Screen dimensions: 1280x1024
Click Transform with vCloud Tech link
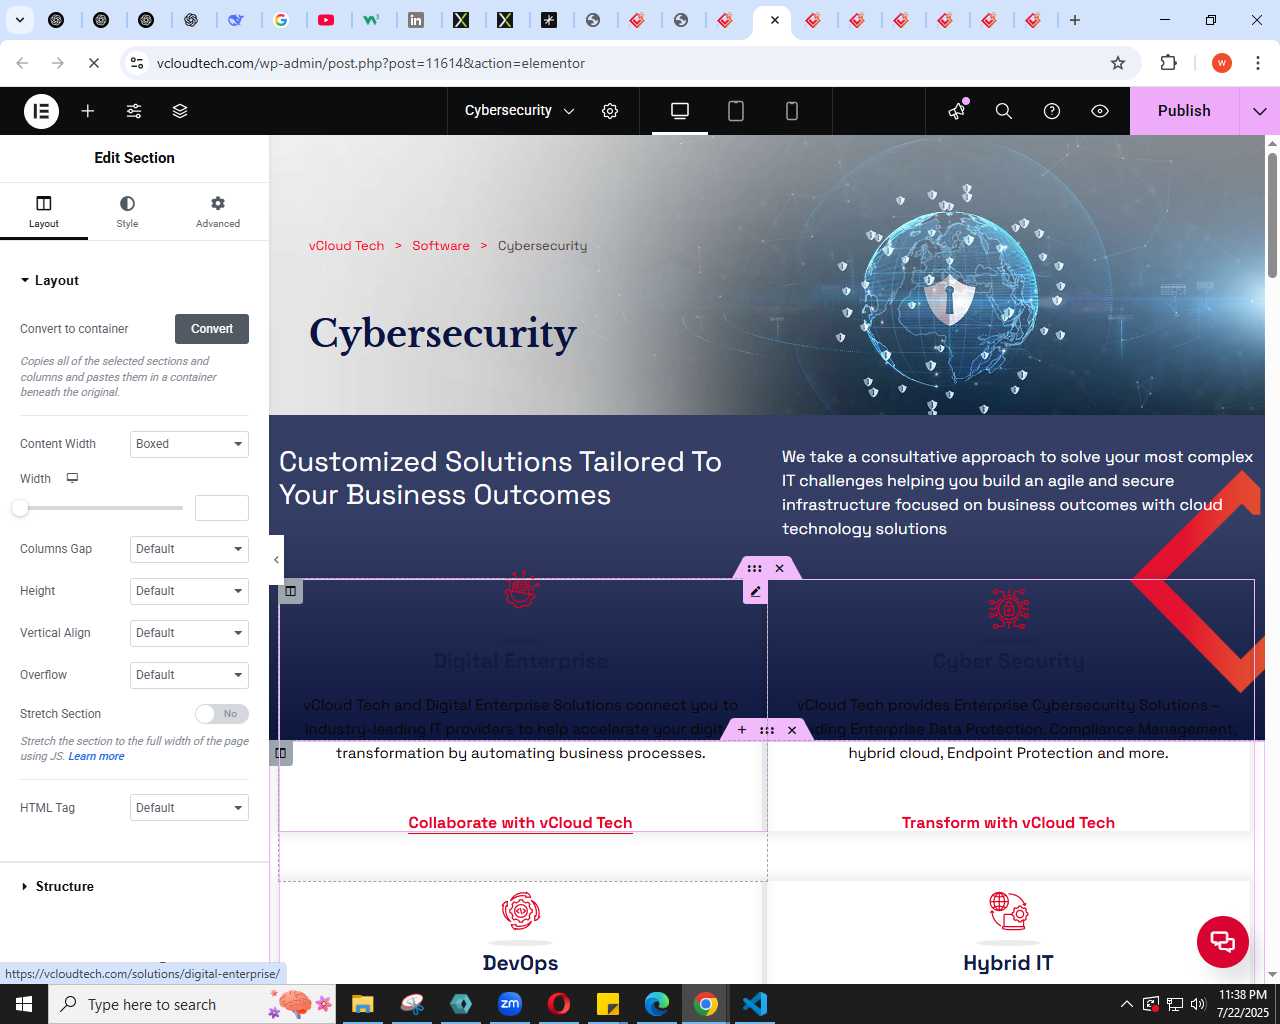(x=1008, y=823)
